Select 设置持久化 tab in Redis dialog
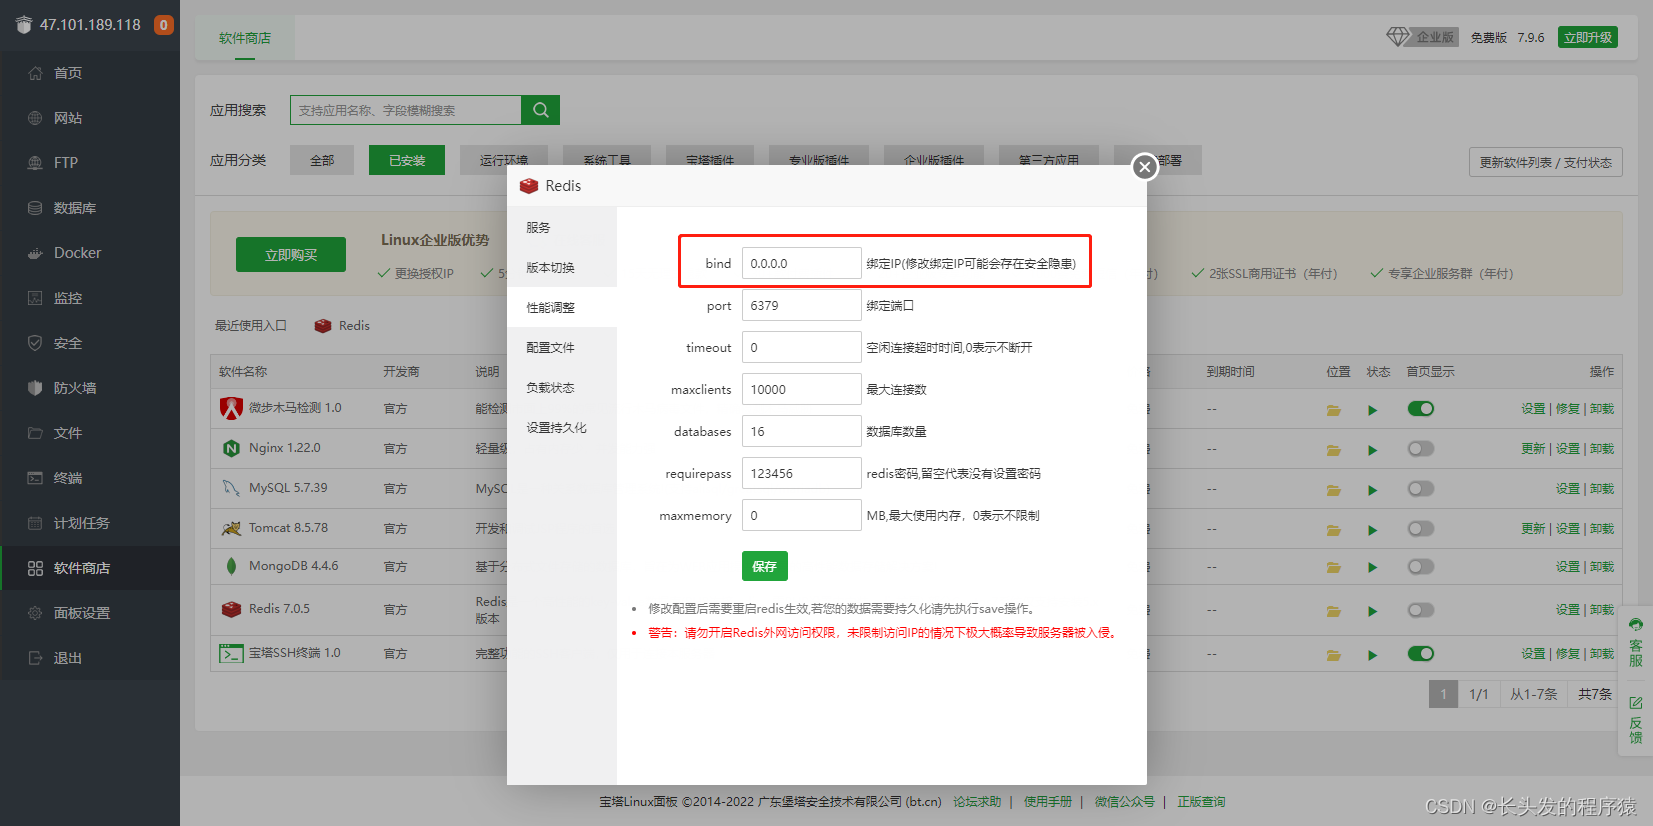Viewport: 1653px width, 826px height. [x=562, y=427]
